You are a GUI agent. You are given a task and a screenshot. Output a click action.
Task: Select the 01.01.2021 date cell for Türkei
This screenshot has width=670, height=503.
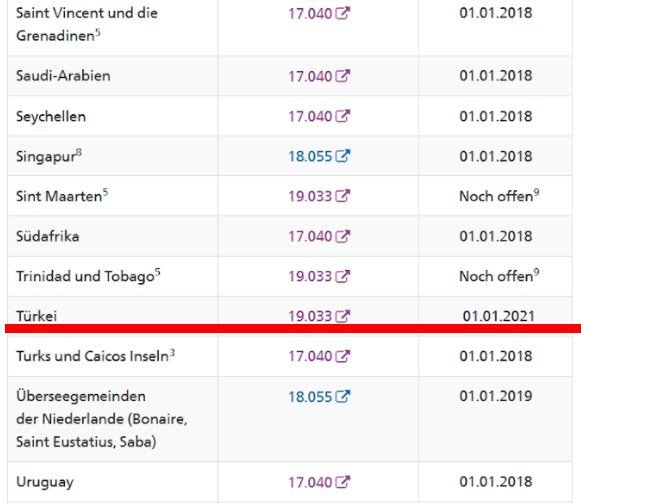496,316
